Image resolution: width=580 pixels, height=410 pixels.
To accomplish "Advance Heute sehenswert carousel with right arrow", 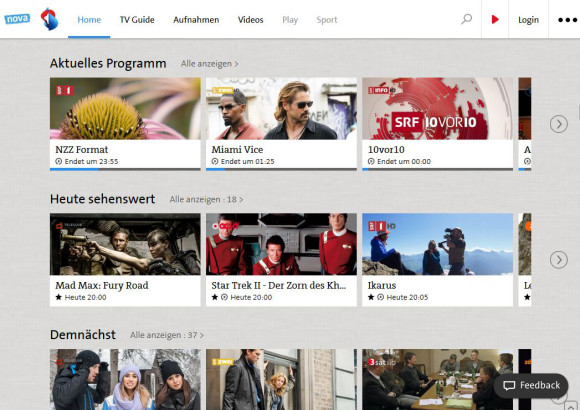I will (559, 260).
